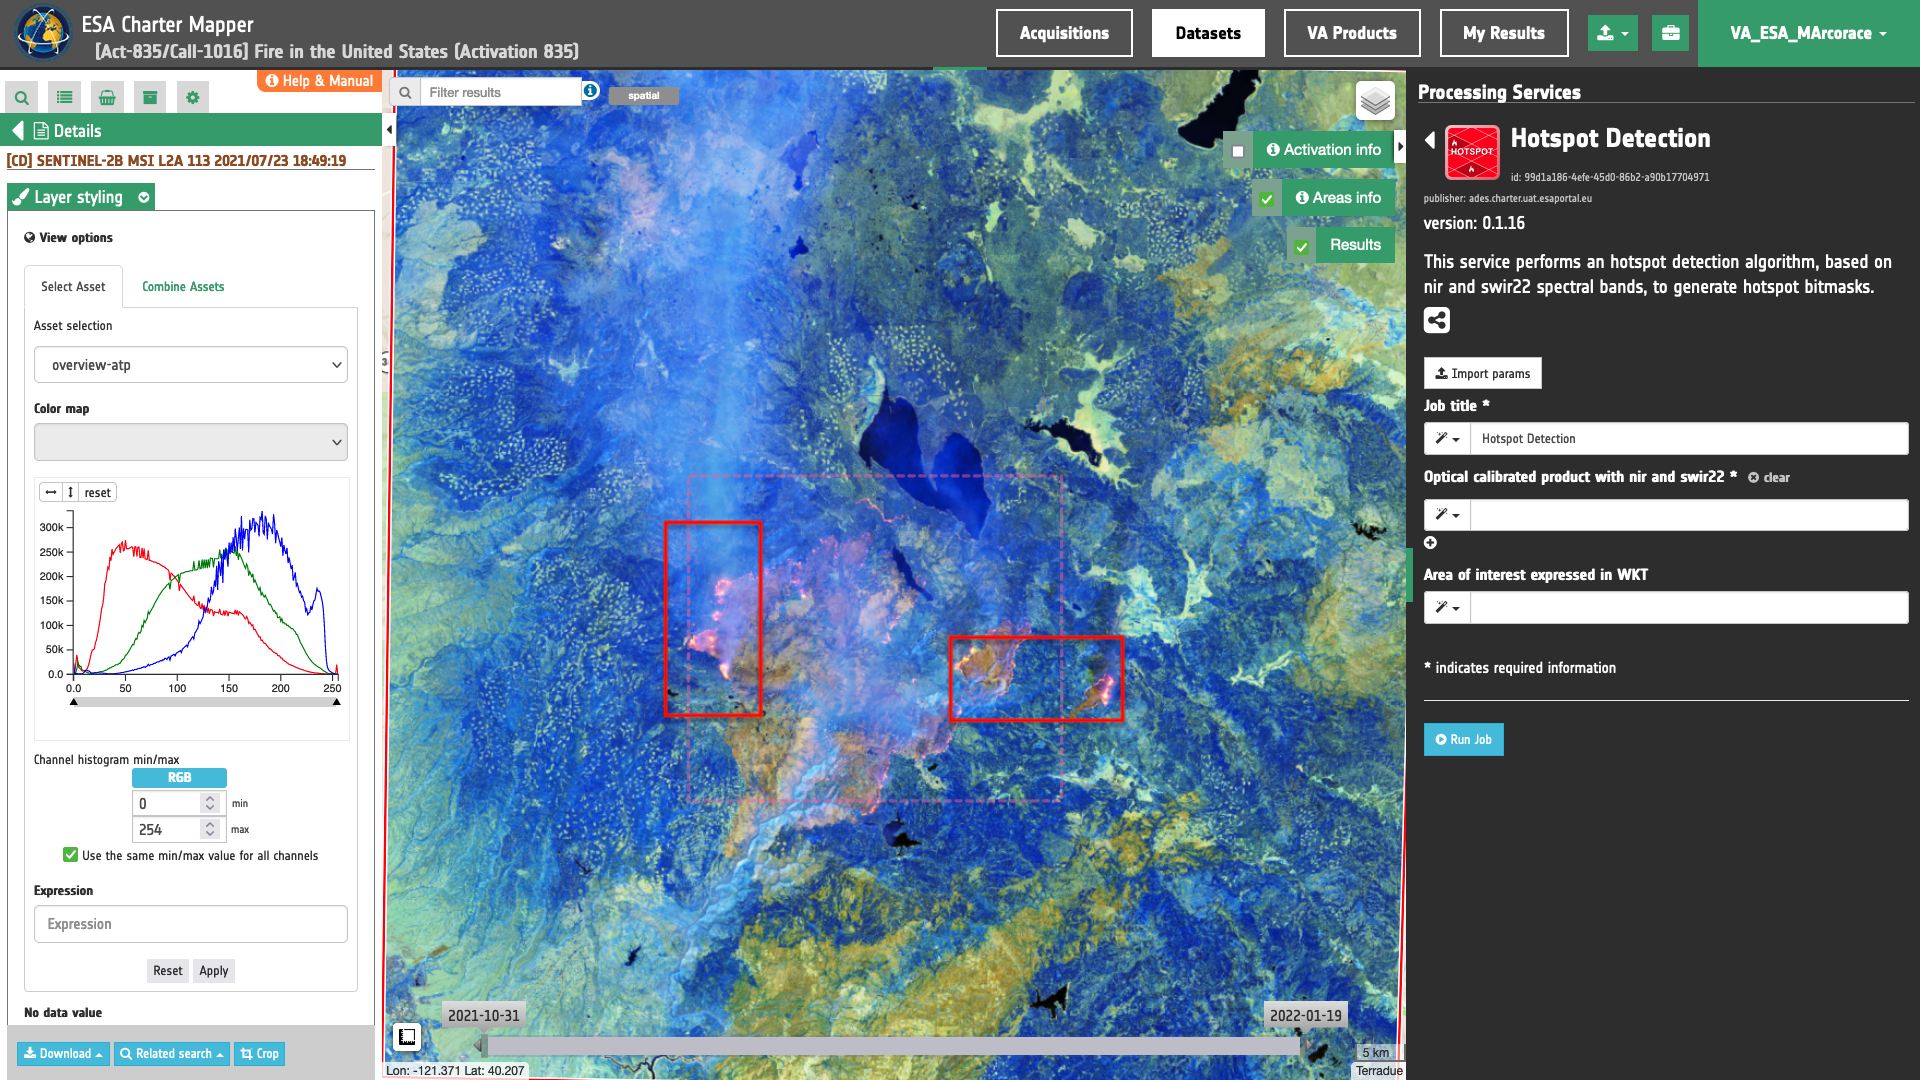Select the RGB channel button

(x=179, y=778)
